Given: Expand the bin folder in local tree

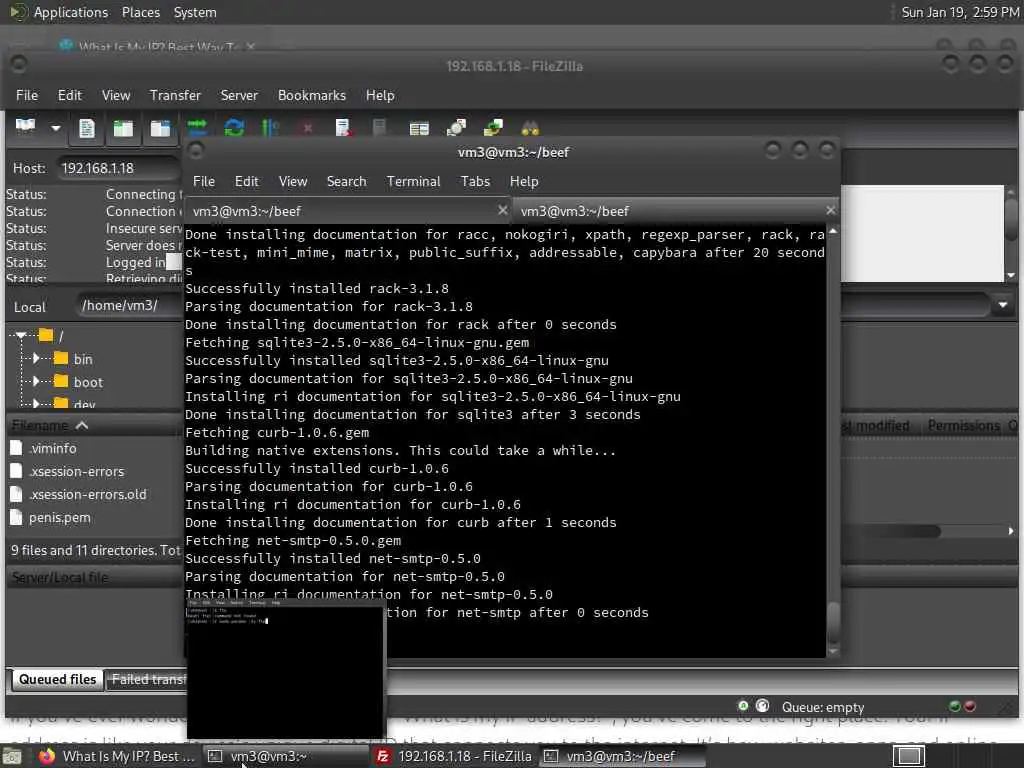Looking at the screenshot, I should tap(36, 359).
